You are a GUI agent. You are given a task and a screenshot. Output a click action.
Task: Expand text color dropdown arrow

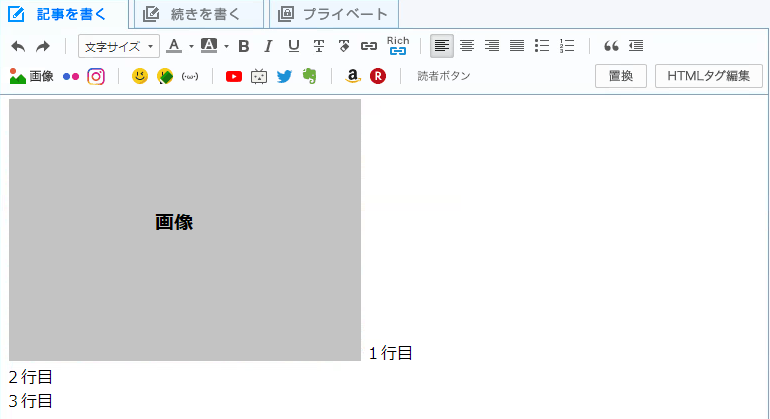click(192, 46)
